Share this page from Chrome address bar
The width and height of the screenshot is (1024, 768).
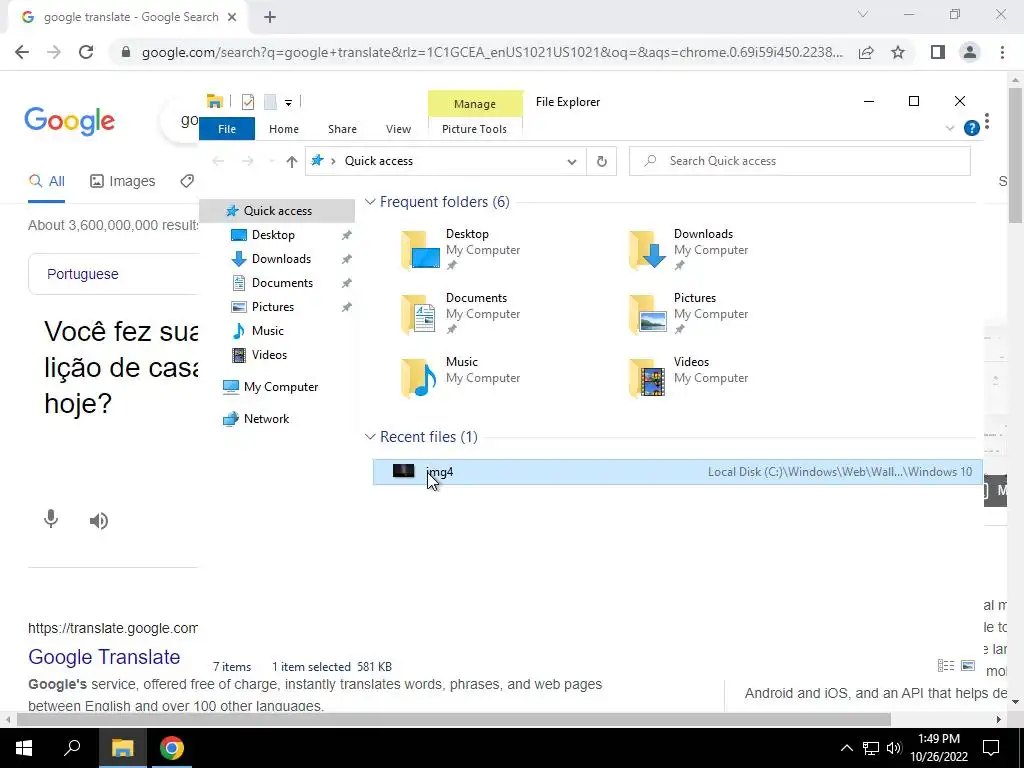coord(866,52)
